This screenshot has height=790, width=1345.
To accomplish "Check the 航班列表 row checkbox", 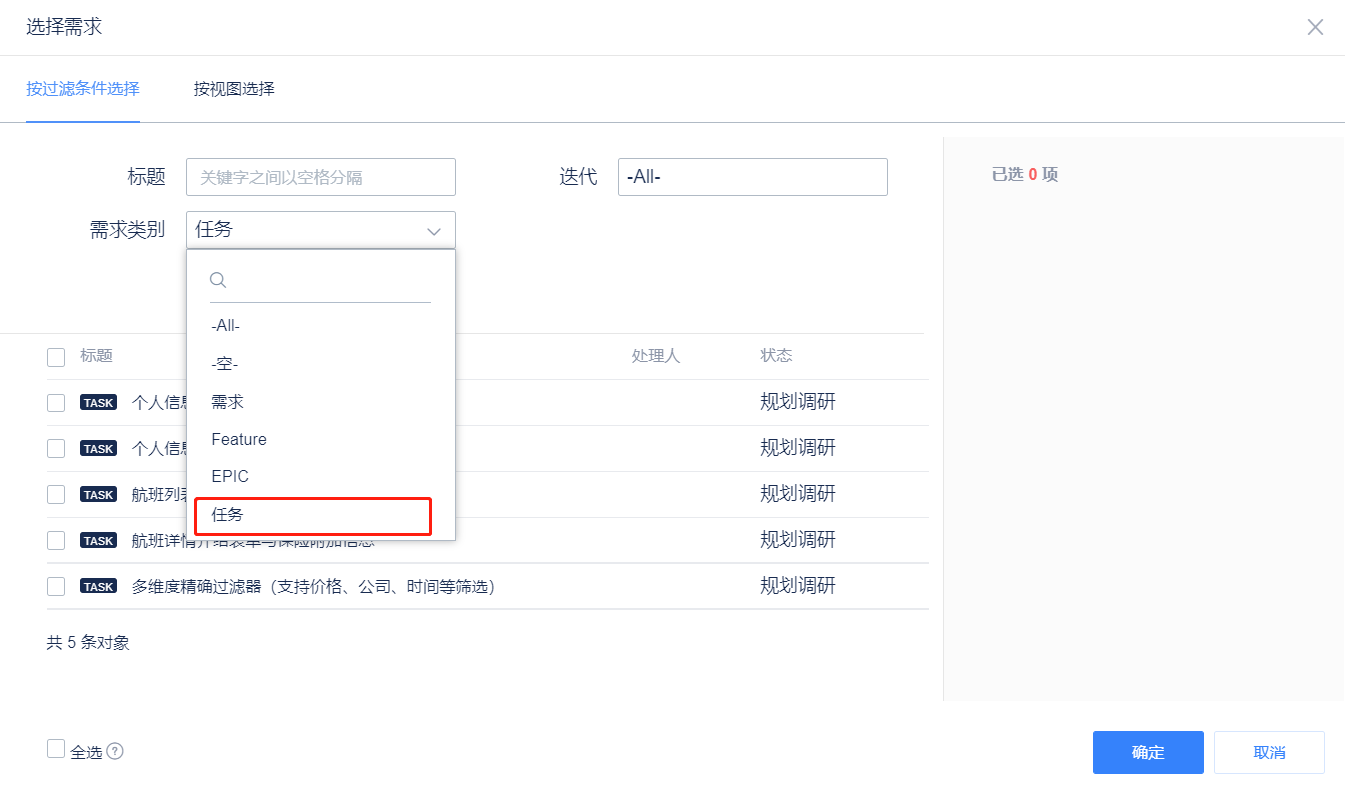I will [x=56, y=495].
